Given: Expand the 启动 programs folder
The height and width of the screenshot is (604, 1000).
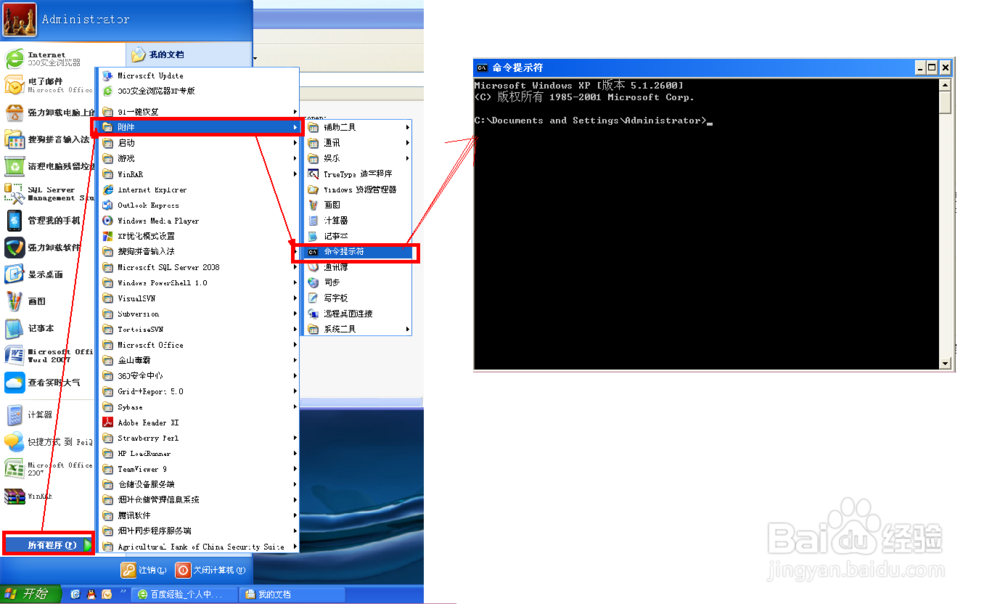Looking at the screenshot, I should coord(200,143).
